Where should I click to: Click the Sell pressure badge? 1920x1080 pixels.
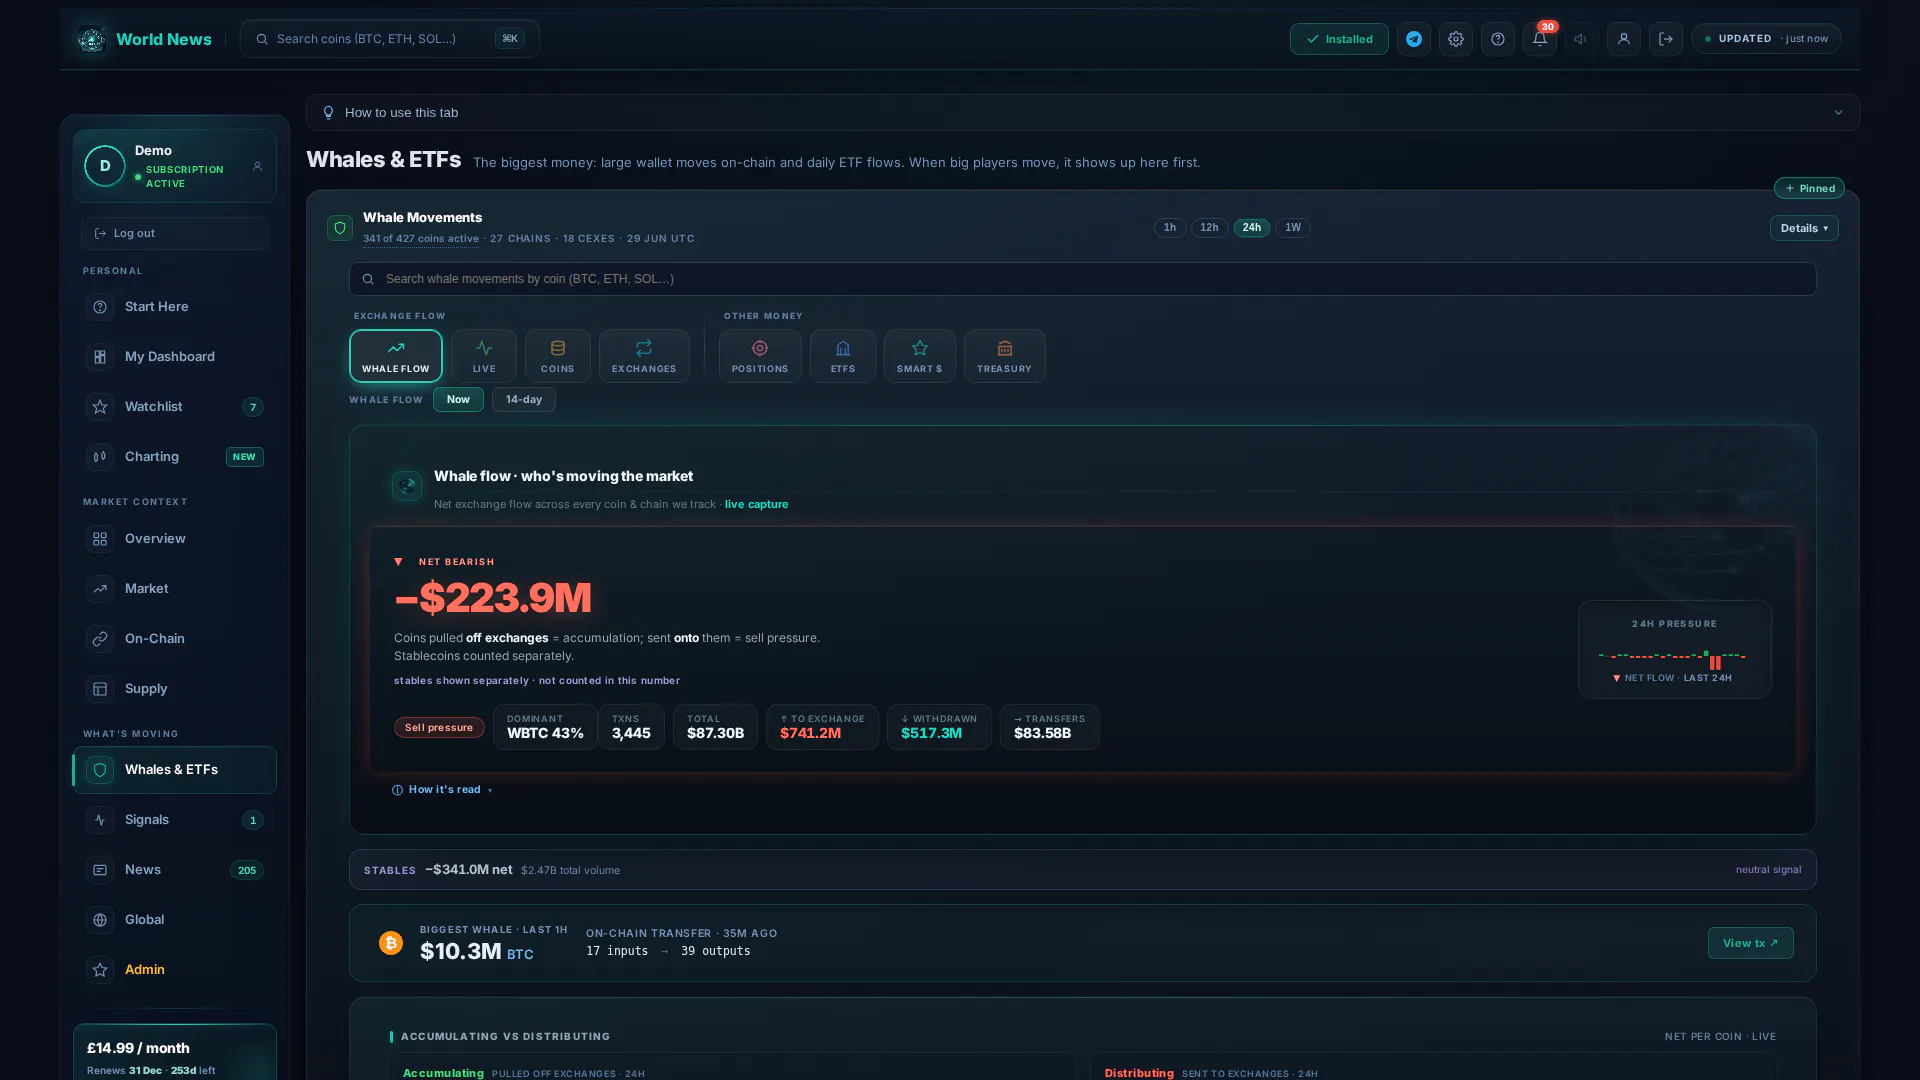click(x=439, y=728)
